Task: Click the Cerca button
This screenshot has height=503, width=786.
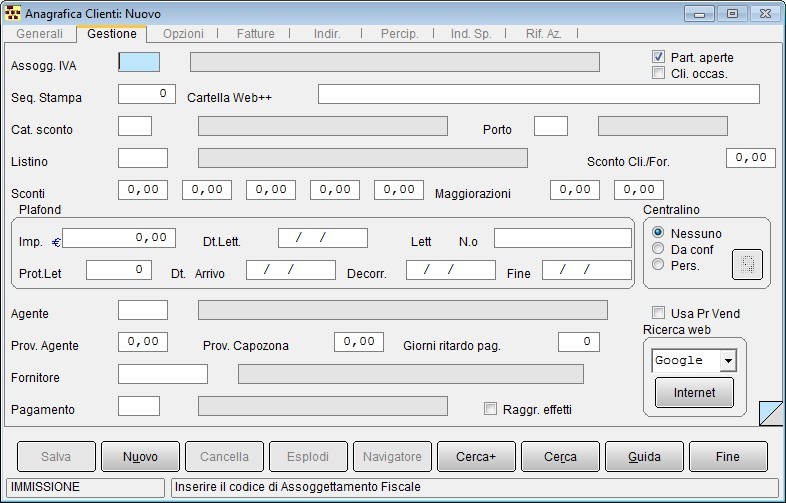Action: pyautogui.click(x=560, y=456)
